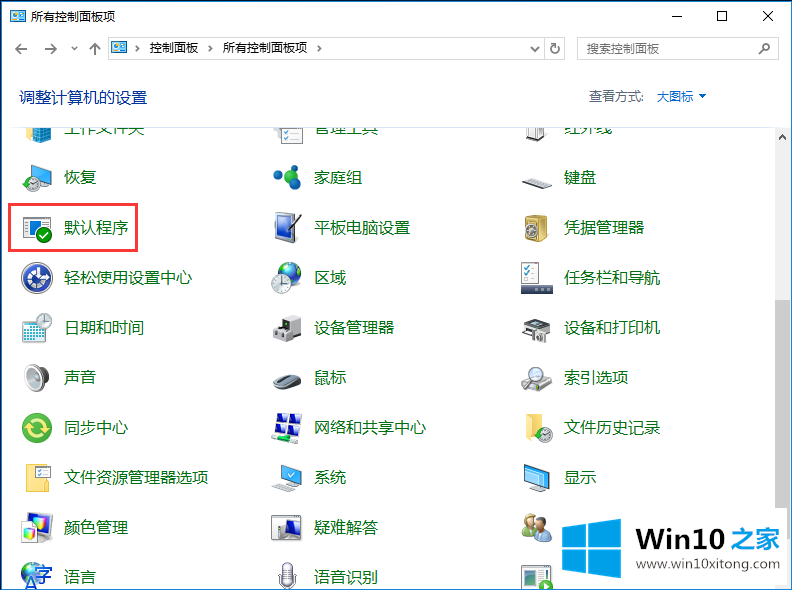
Task: Open the 平板电脑设置 icon
Action: [x=287, y=228]
